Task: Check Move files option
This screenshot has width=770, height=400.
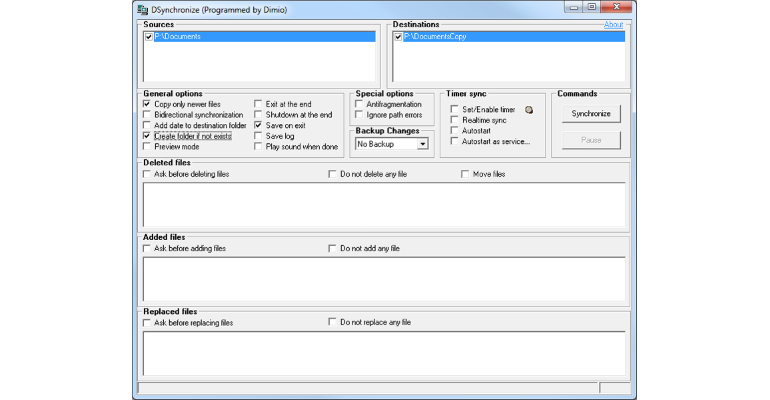Action: pyautogui.click(x=465, y=174)
